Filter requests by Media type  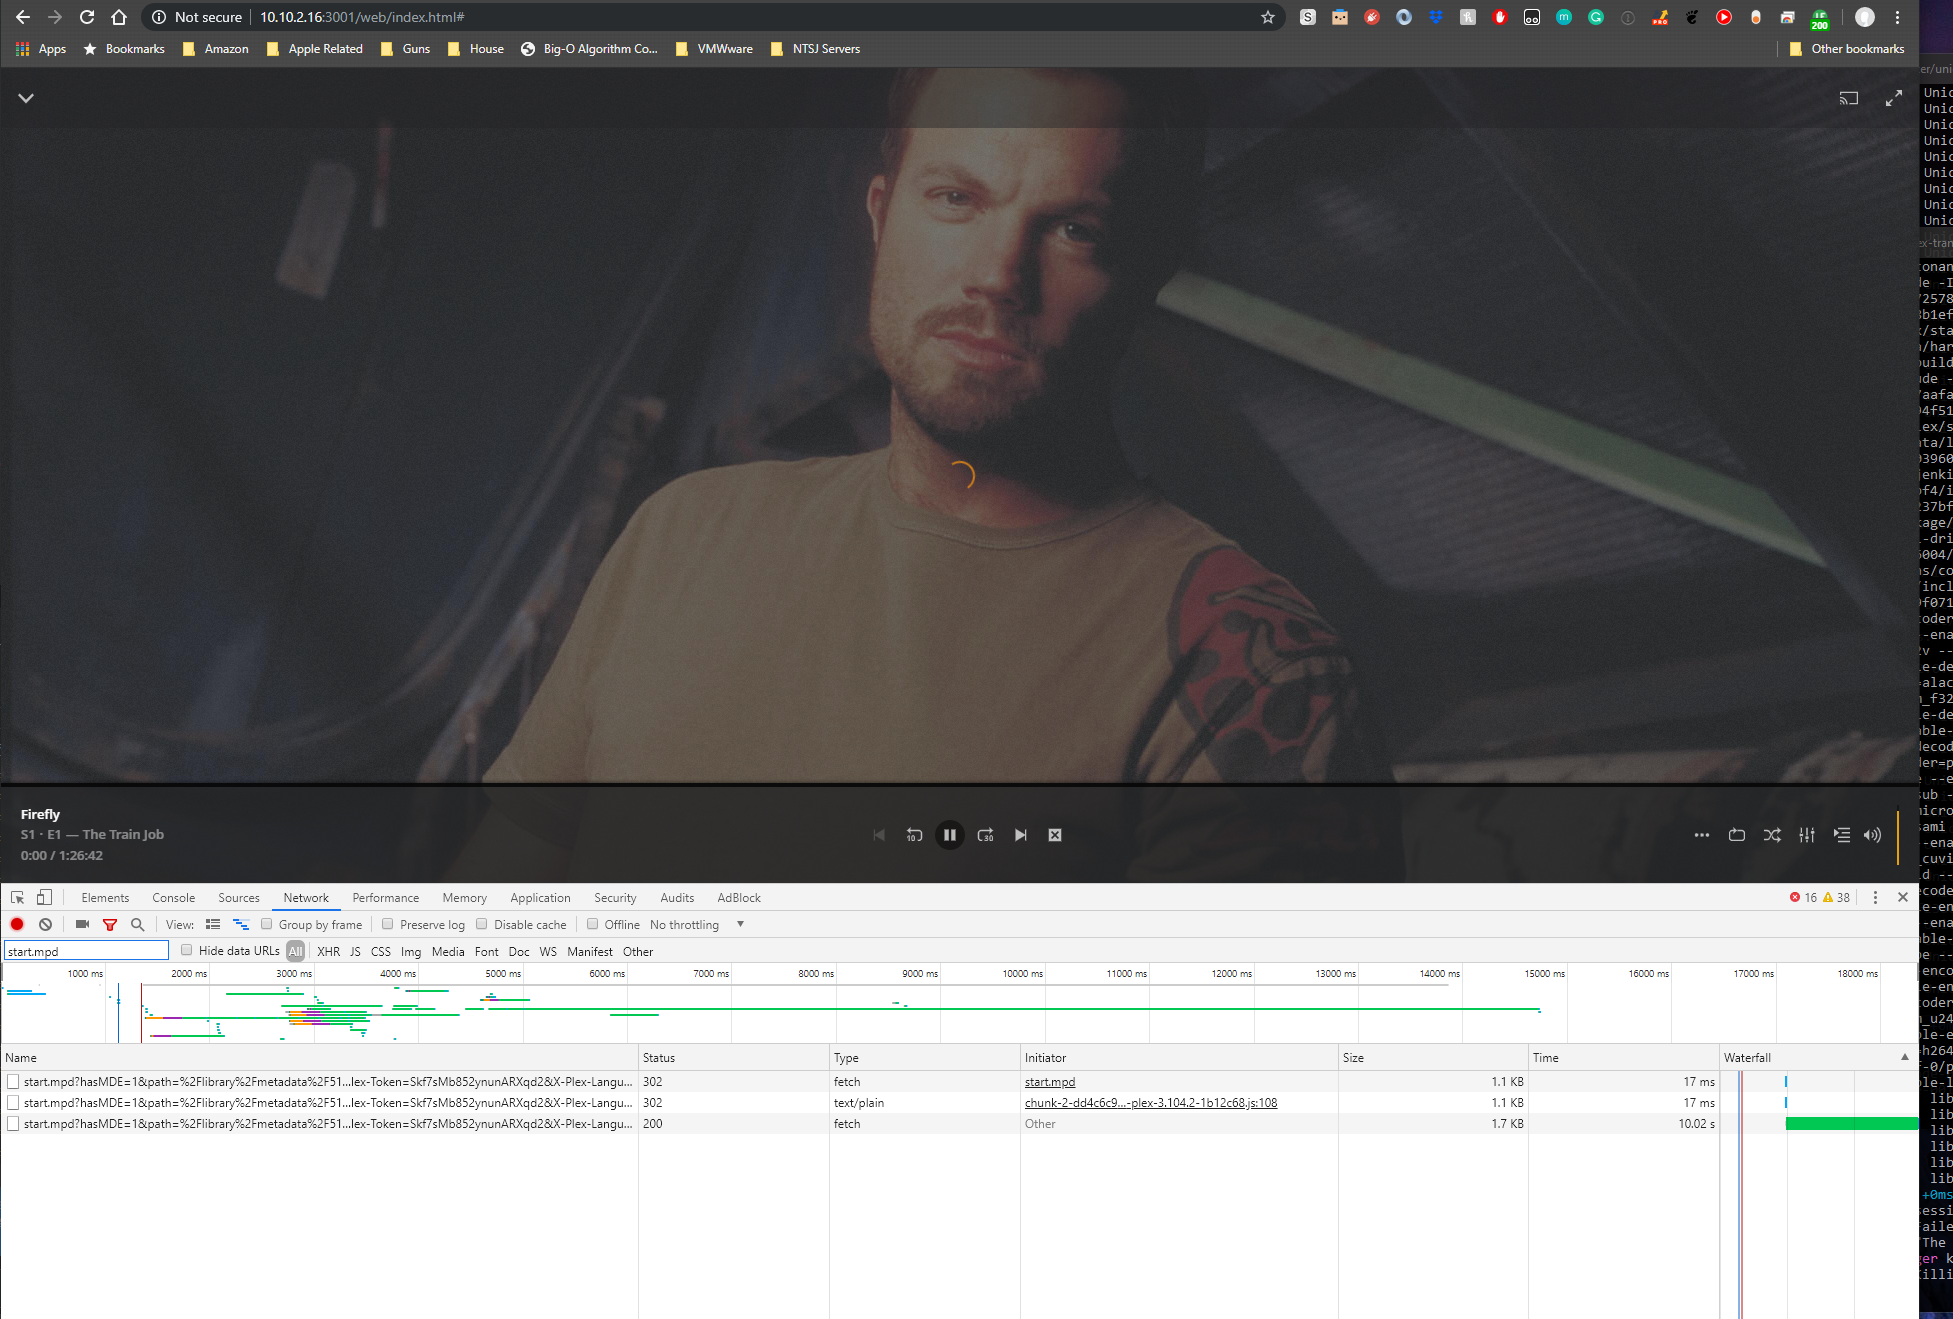[448, 952]
